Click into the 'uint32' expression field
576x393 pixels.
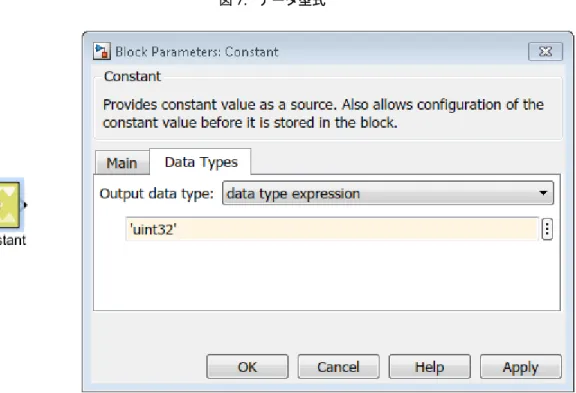tap(332, 229)
